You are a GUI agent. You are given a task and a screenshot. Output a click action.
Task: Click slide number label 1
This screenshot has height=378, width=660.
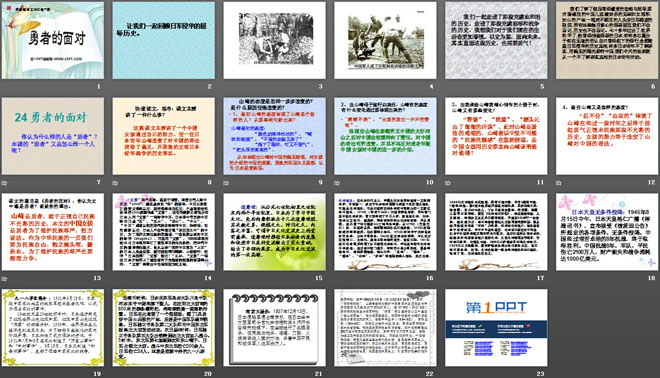tap(99, 86)
